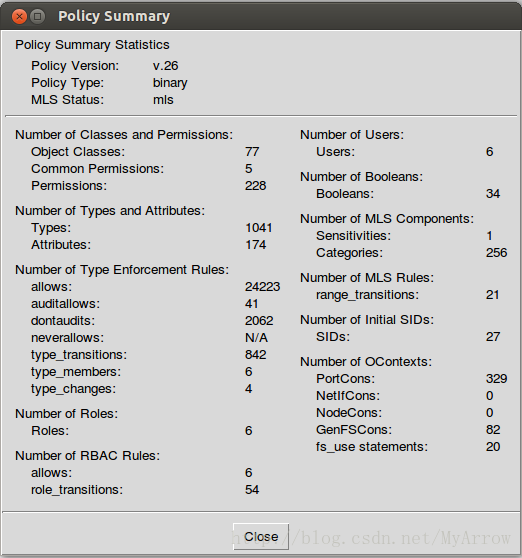
Task: Select the type_transitions count 842
Action: pos(255,354)
